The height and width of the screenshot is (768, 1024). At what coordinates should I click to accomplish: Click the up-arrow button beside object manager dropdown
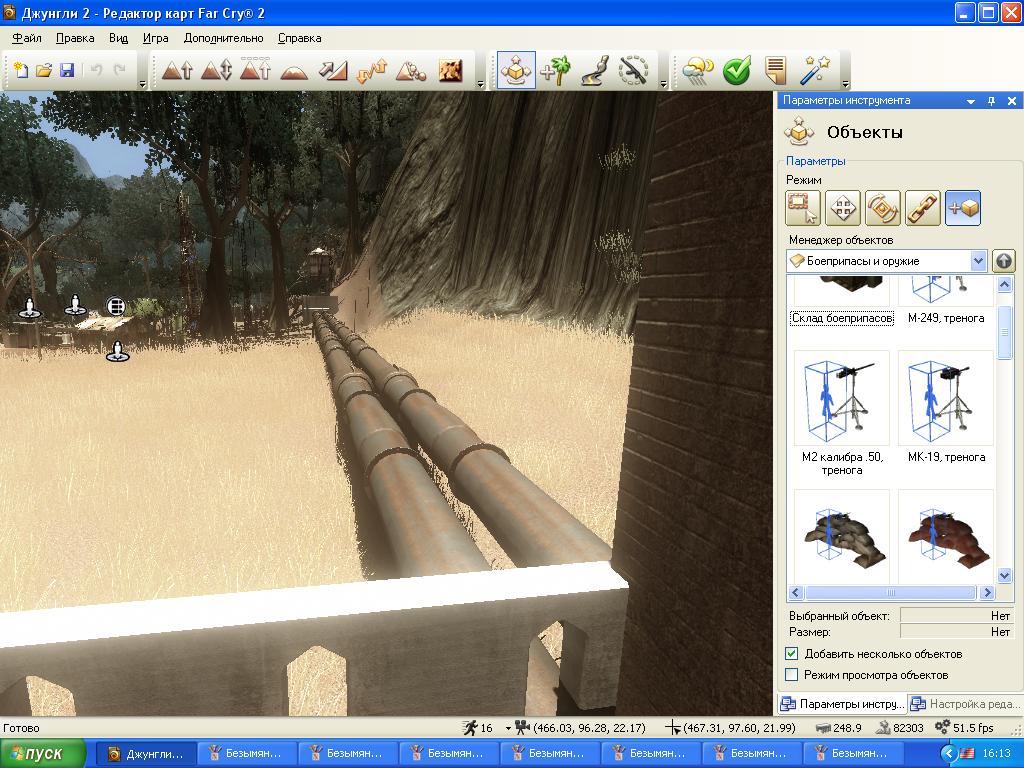1004,261
